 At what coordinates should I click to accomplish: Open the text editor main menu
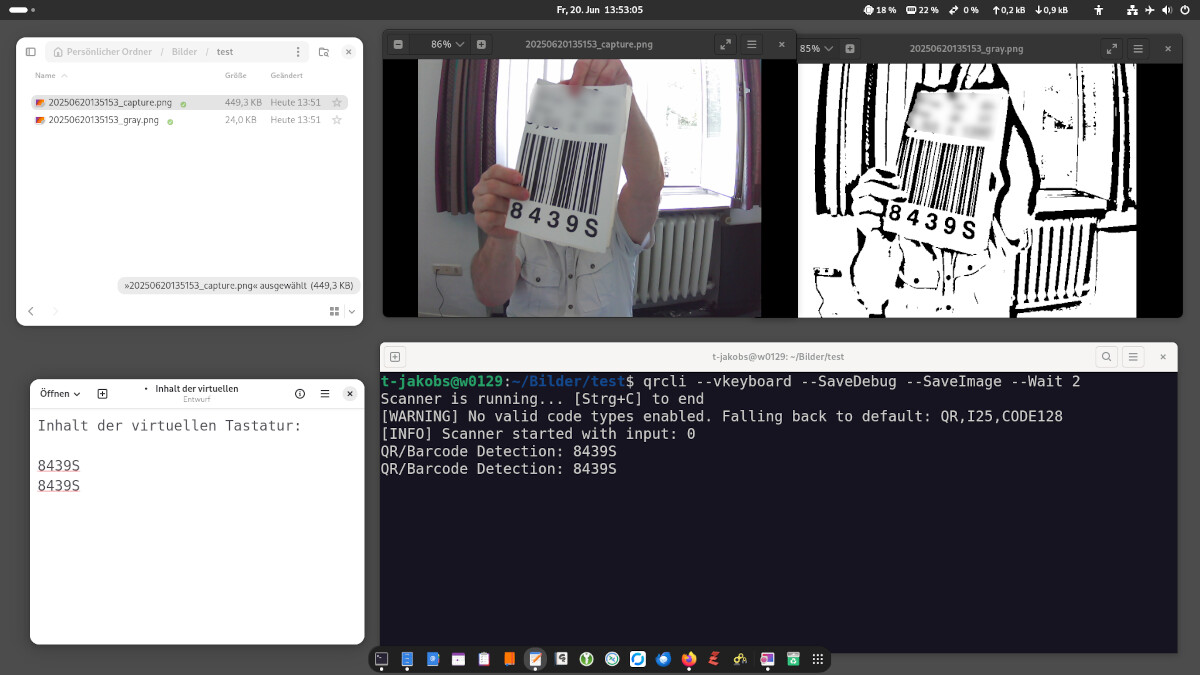coord(325,394)
